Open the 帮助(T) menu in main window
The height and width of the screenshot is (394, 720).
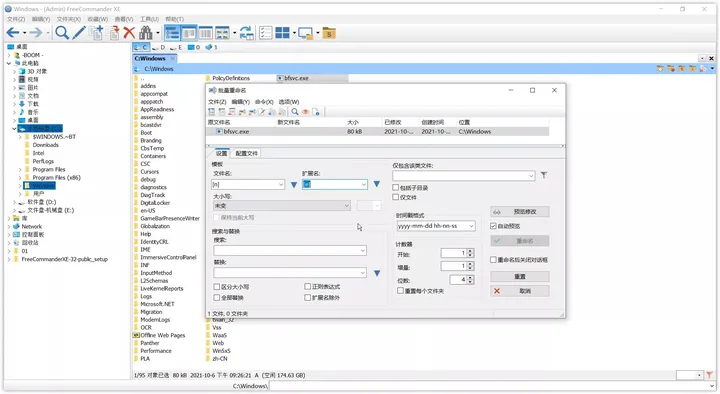click(174, 19)
